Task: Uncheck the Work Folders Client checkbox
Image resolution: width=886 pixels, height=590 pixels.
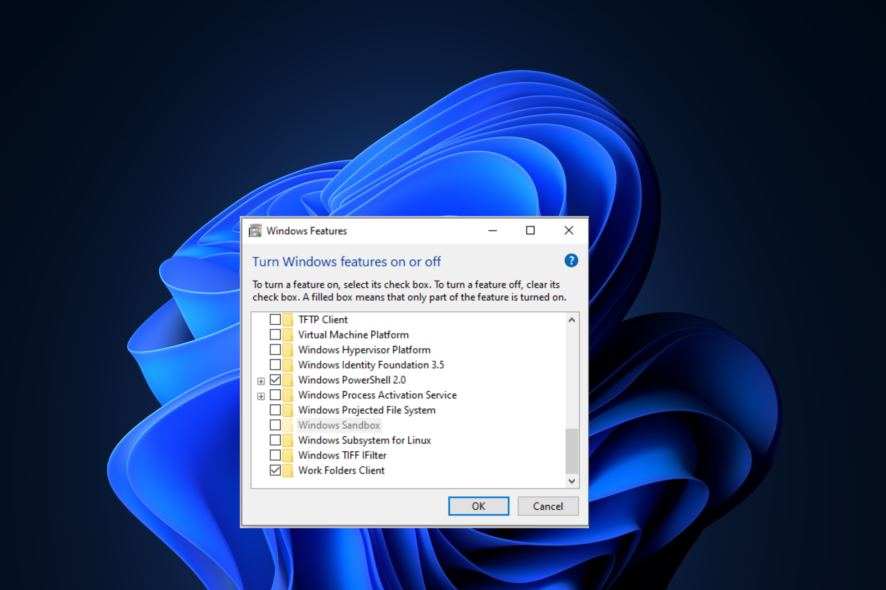Action: (x=275, y=470)
